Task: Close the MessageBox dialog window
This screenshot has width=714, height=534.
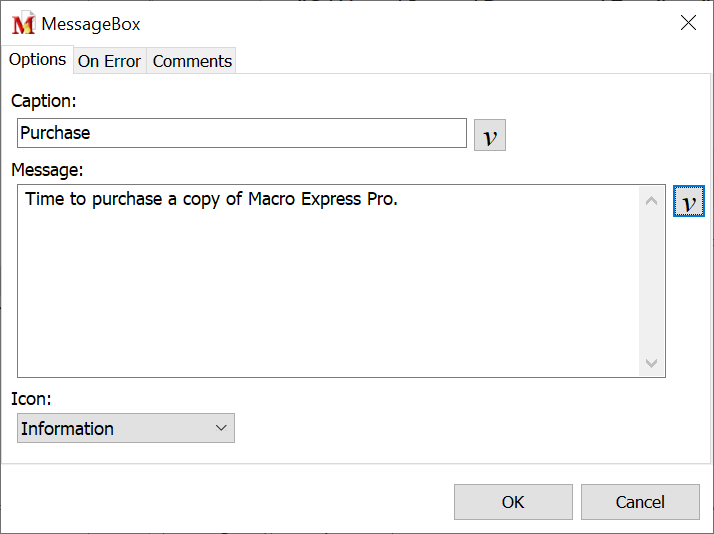Action: (x=688, y=23)
